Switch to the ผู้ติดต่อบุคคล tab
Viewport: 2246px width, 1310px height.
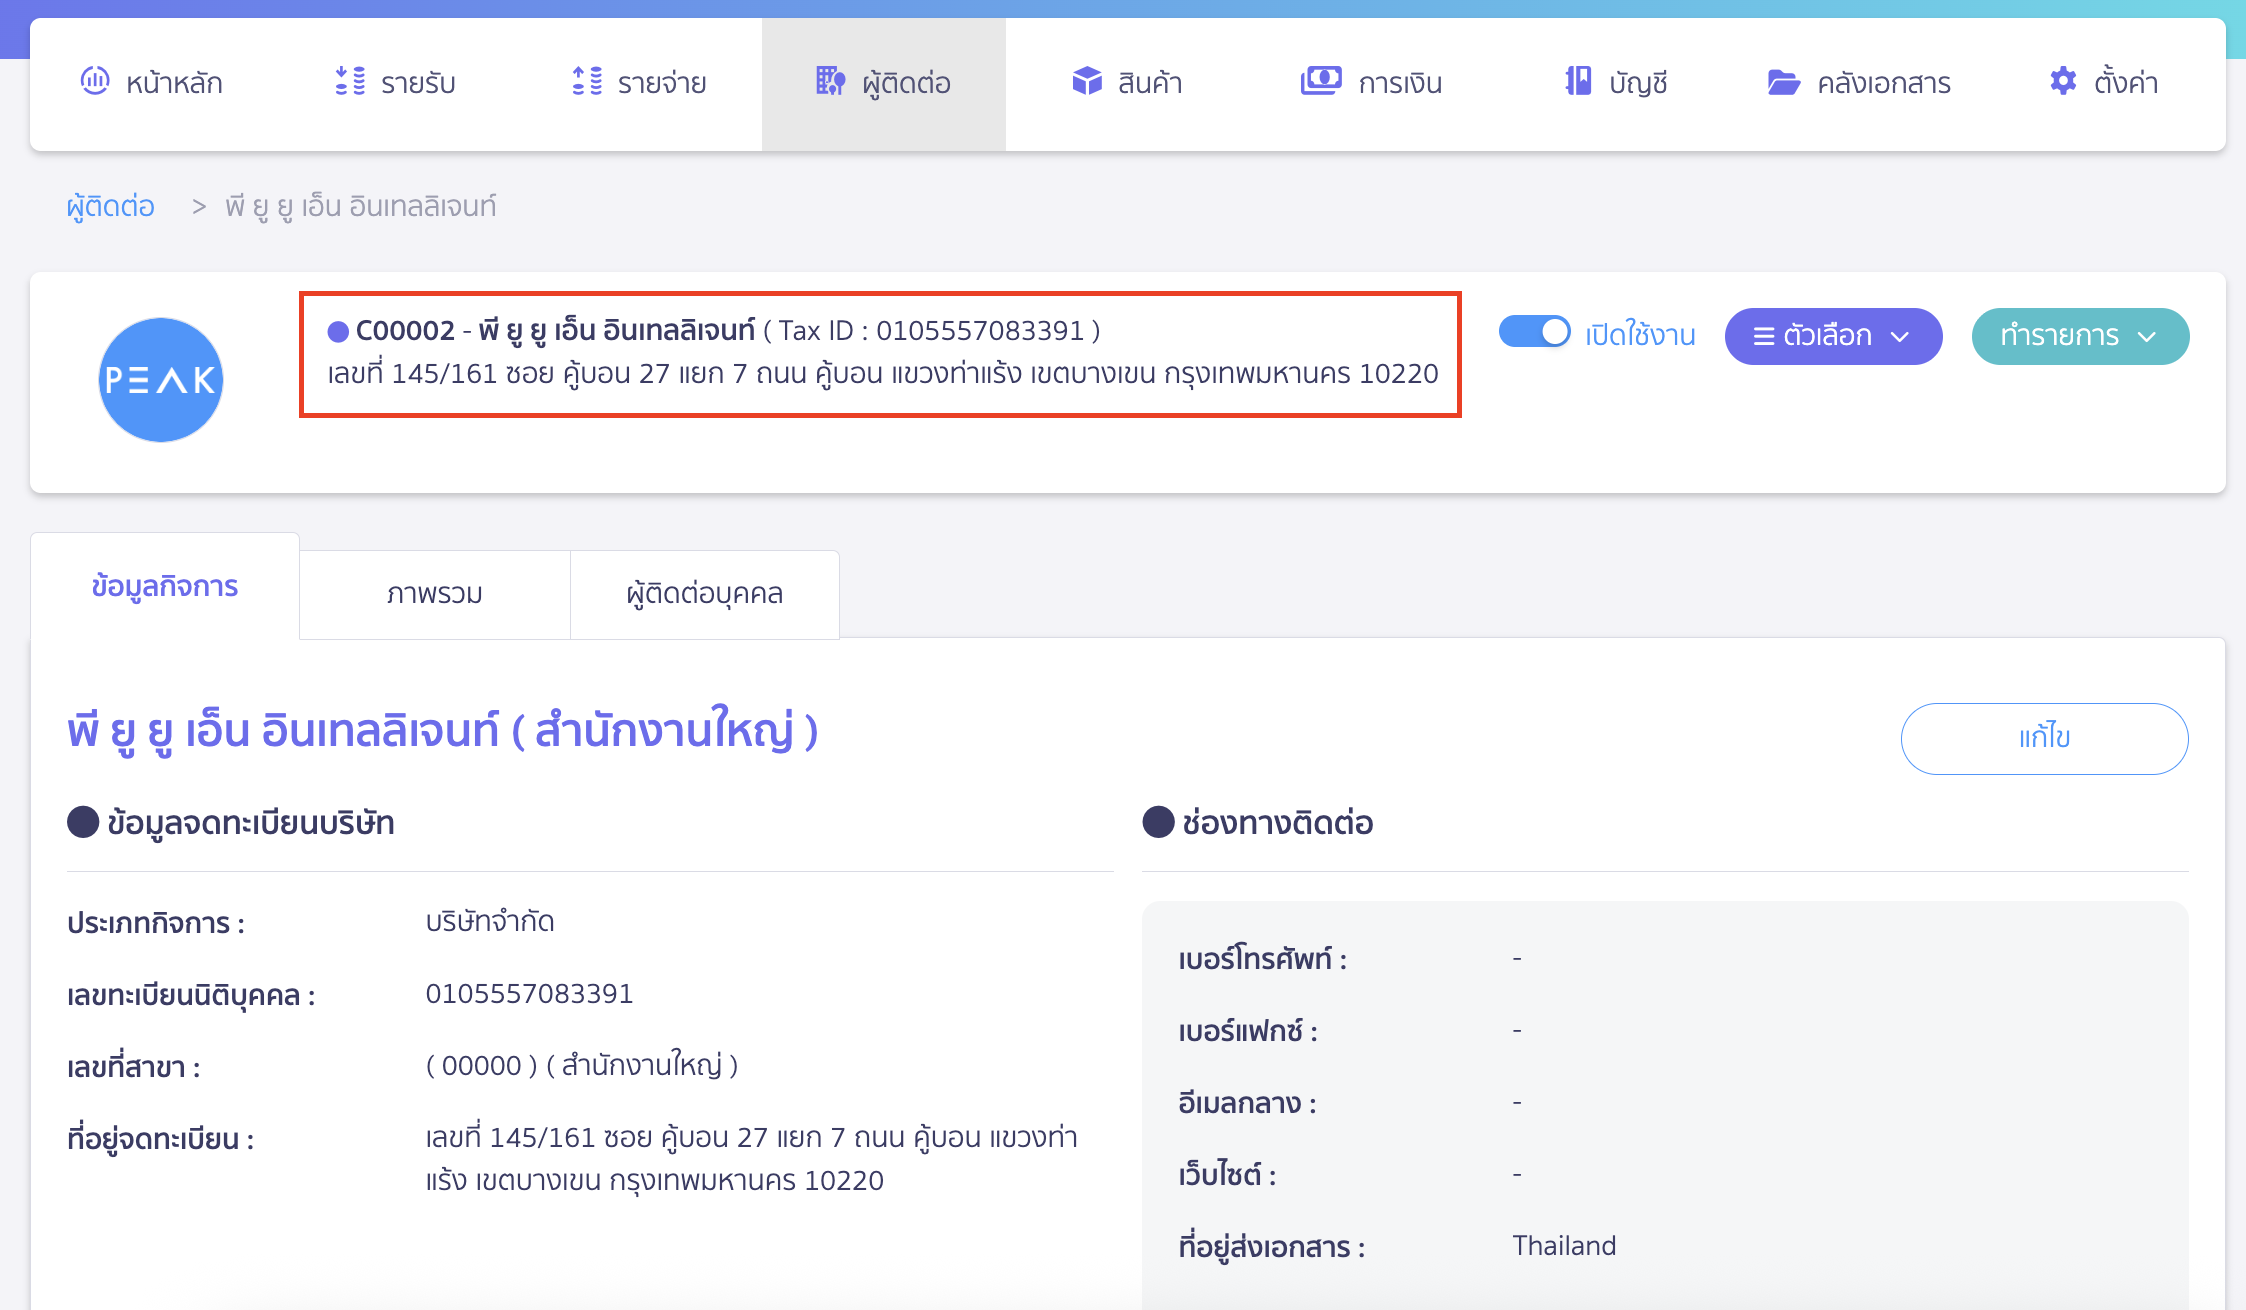704,593
